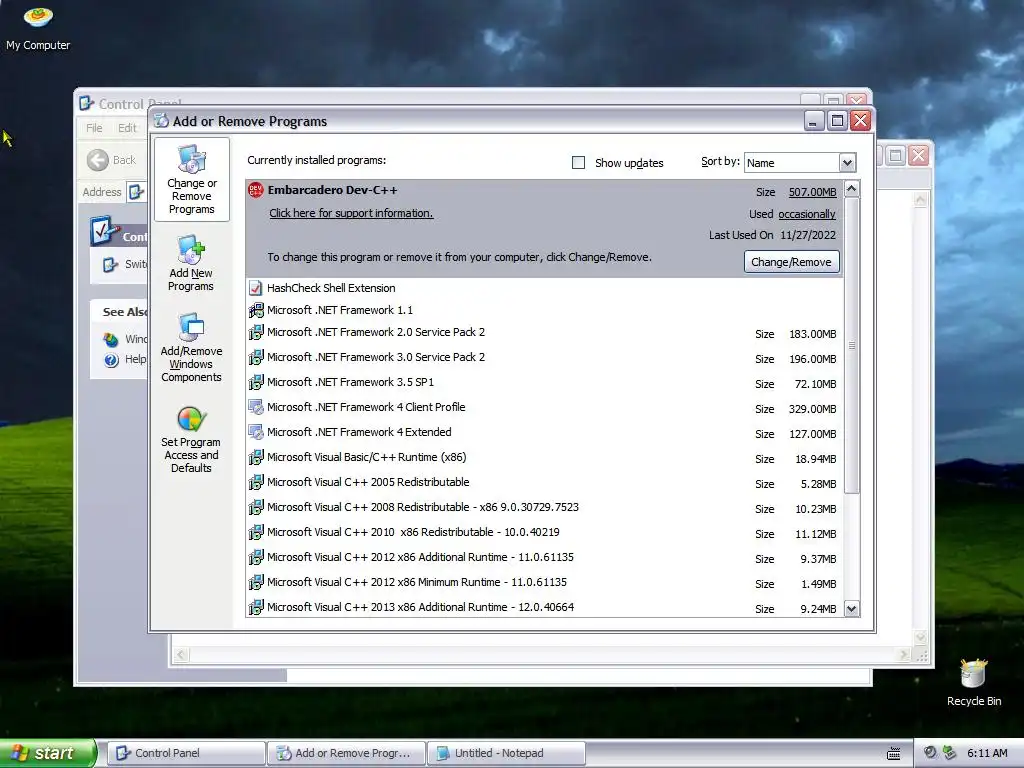Open Add/Remove Windows Components

pos(191,347)
